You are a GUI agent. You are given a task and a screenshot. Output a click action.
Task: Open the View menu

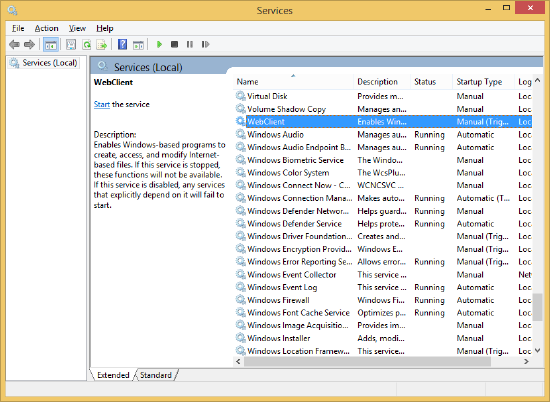(x=77, y=28)
